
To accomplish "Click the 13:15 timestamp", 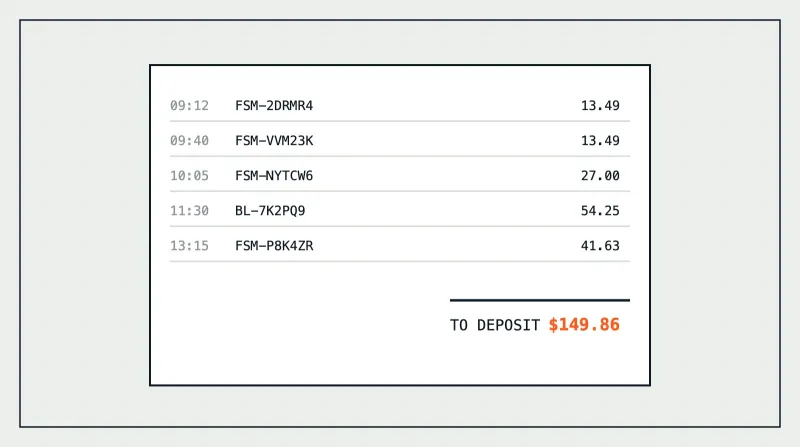I will click(x=189, y=246).
